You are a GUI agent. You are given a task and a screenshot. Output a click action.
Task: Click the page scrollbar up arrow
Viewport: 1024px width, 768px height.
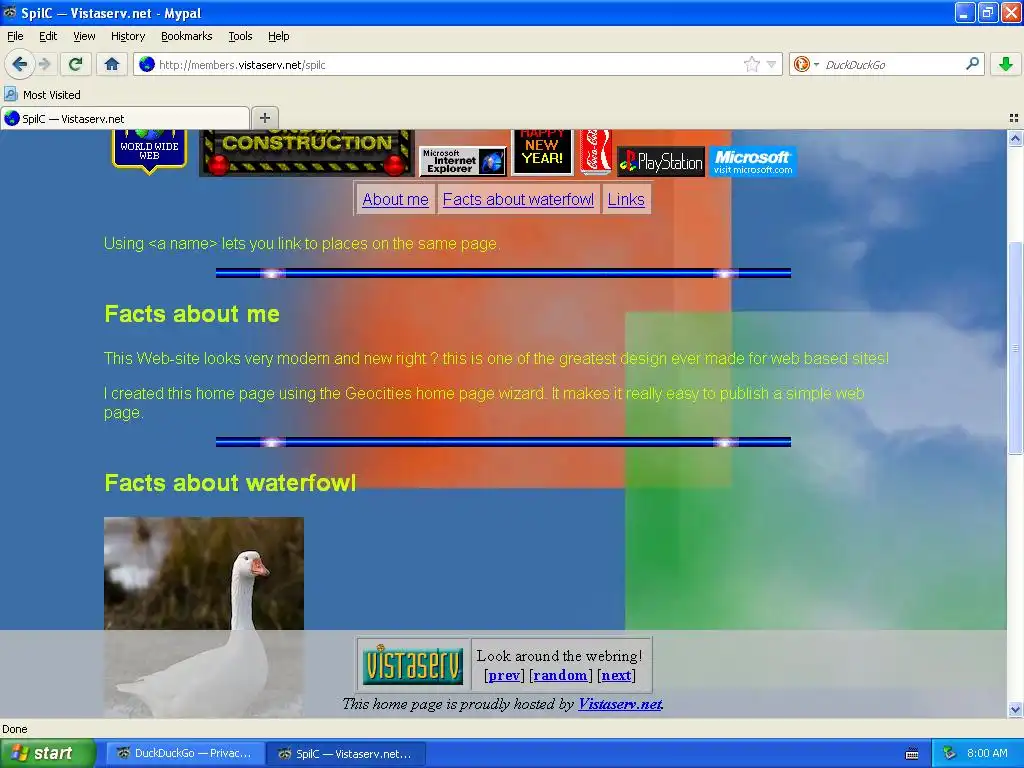[1015, 138]
